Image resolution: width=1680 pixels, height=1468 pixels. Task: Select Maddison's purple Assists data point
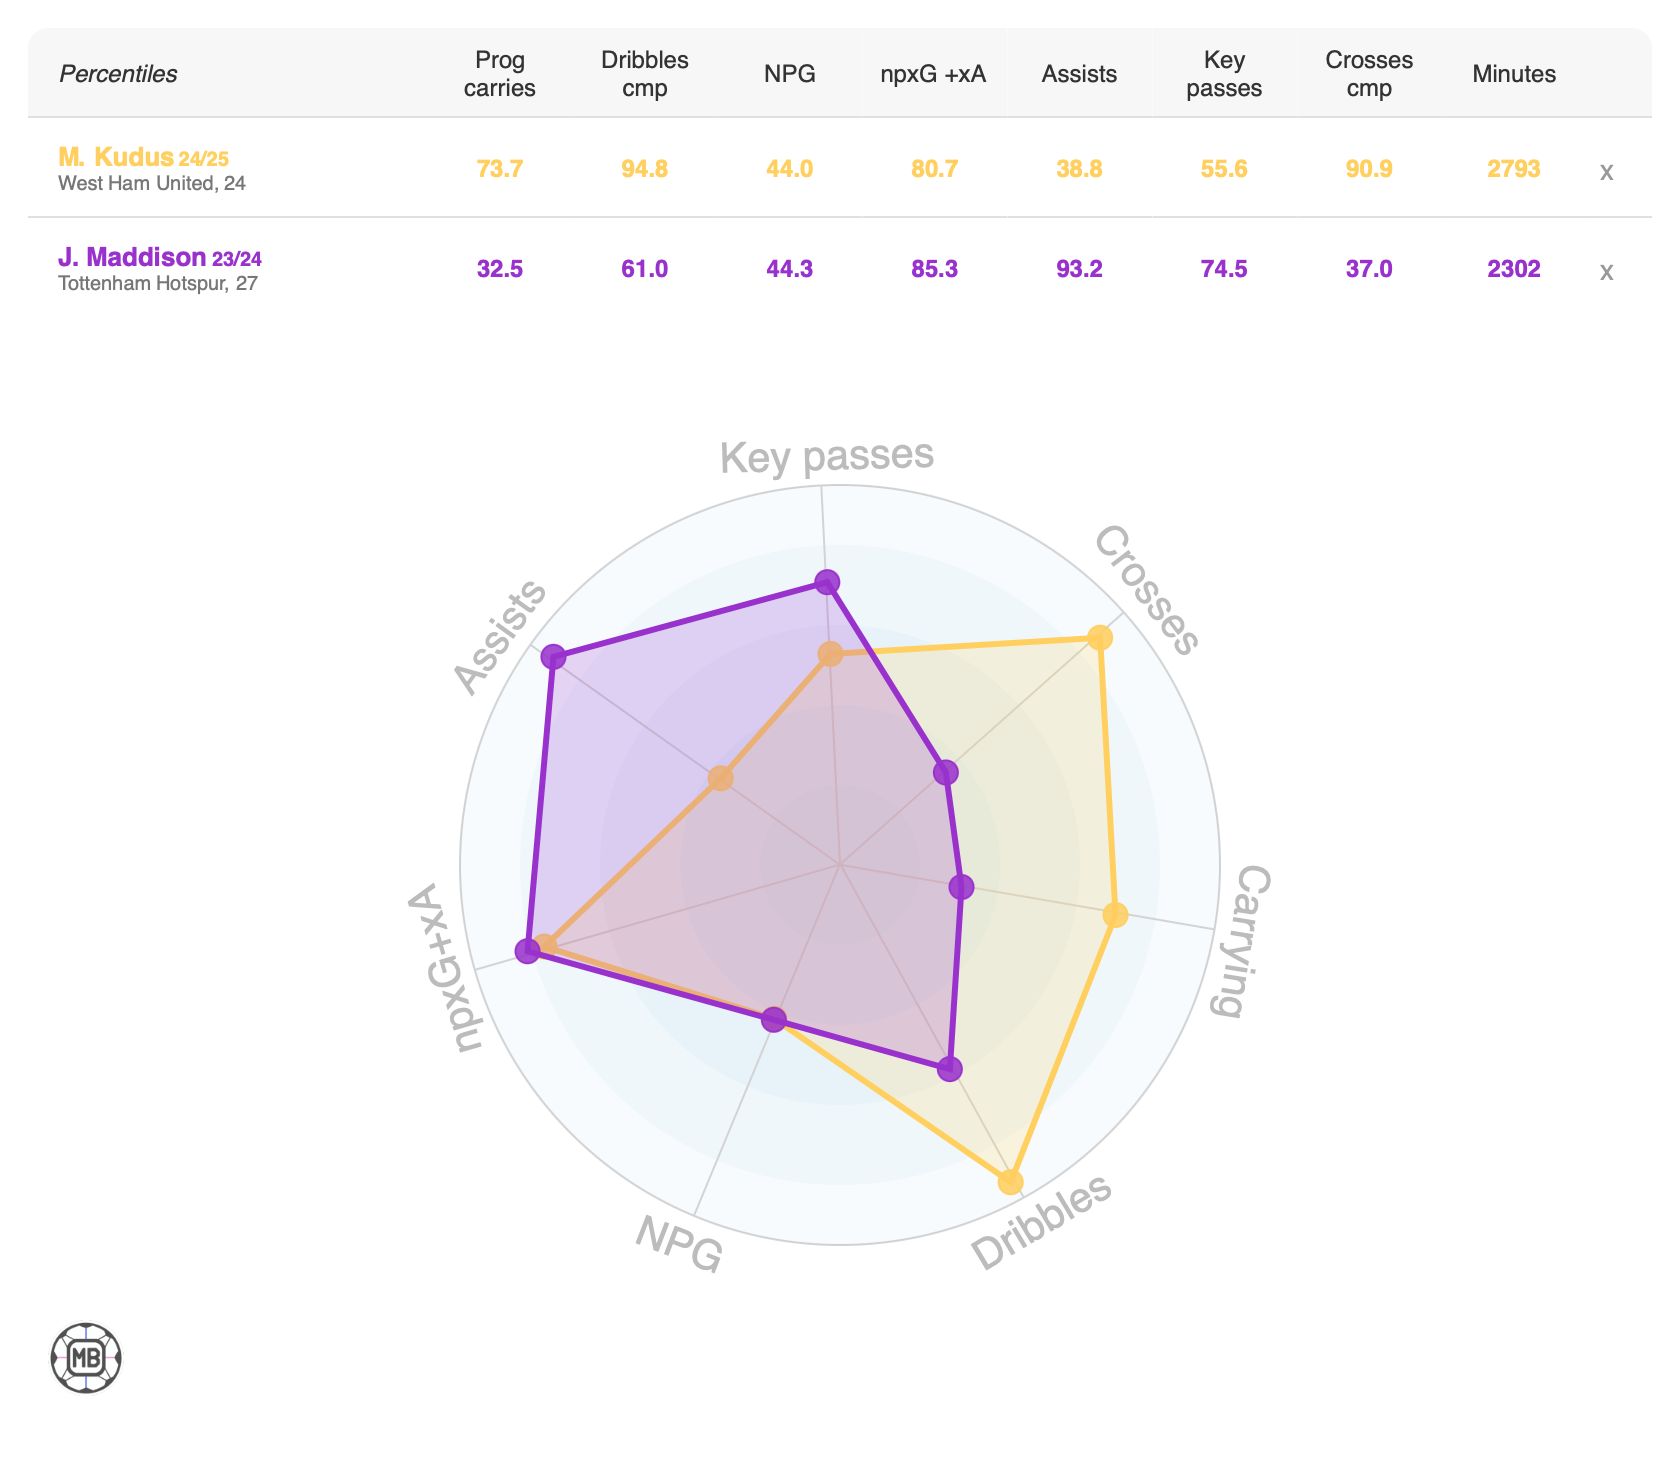click(x=553, y=657)
